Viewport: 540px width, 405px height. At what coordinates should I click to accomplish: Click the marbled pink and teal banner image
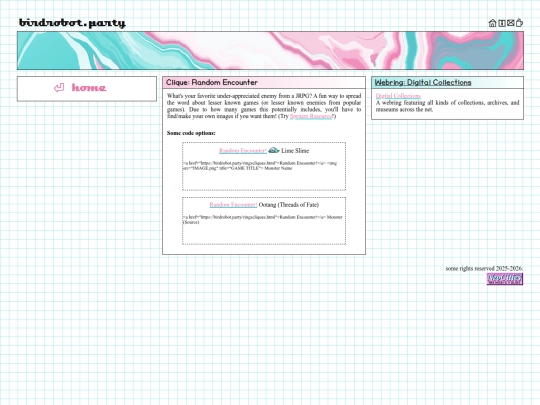click(270, 51)
